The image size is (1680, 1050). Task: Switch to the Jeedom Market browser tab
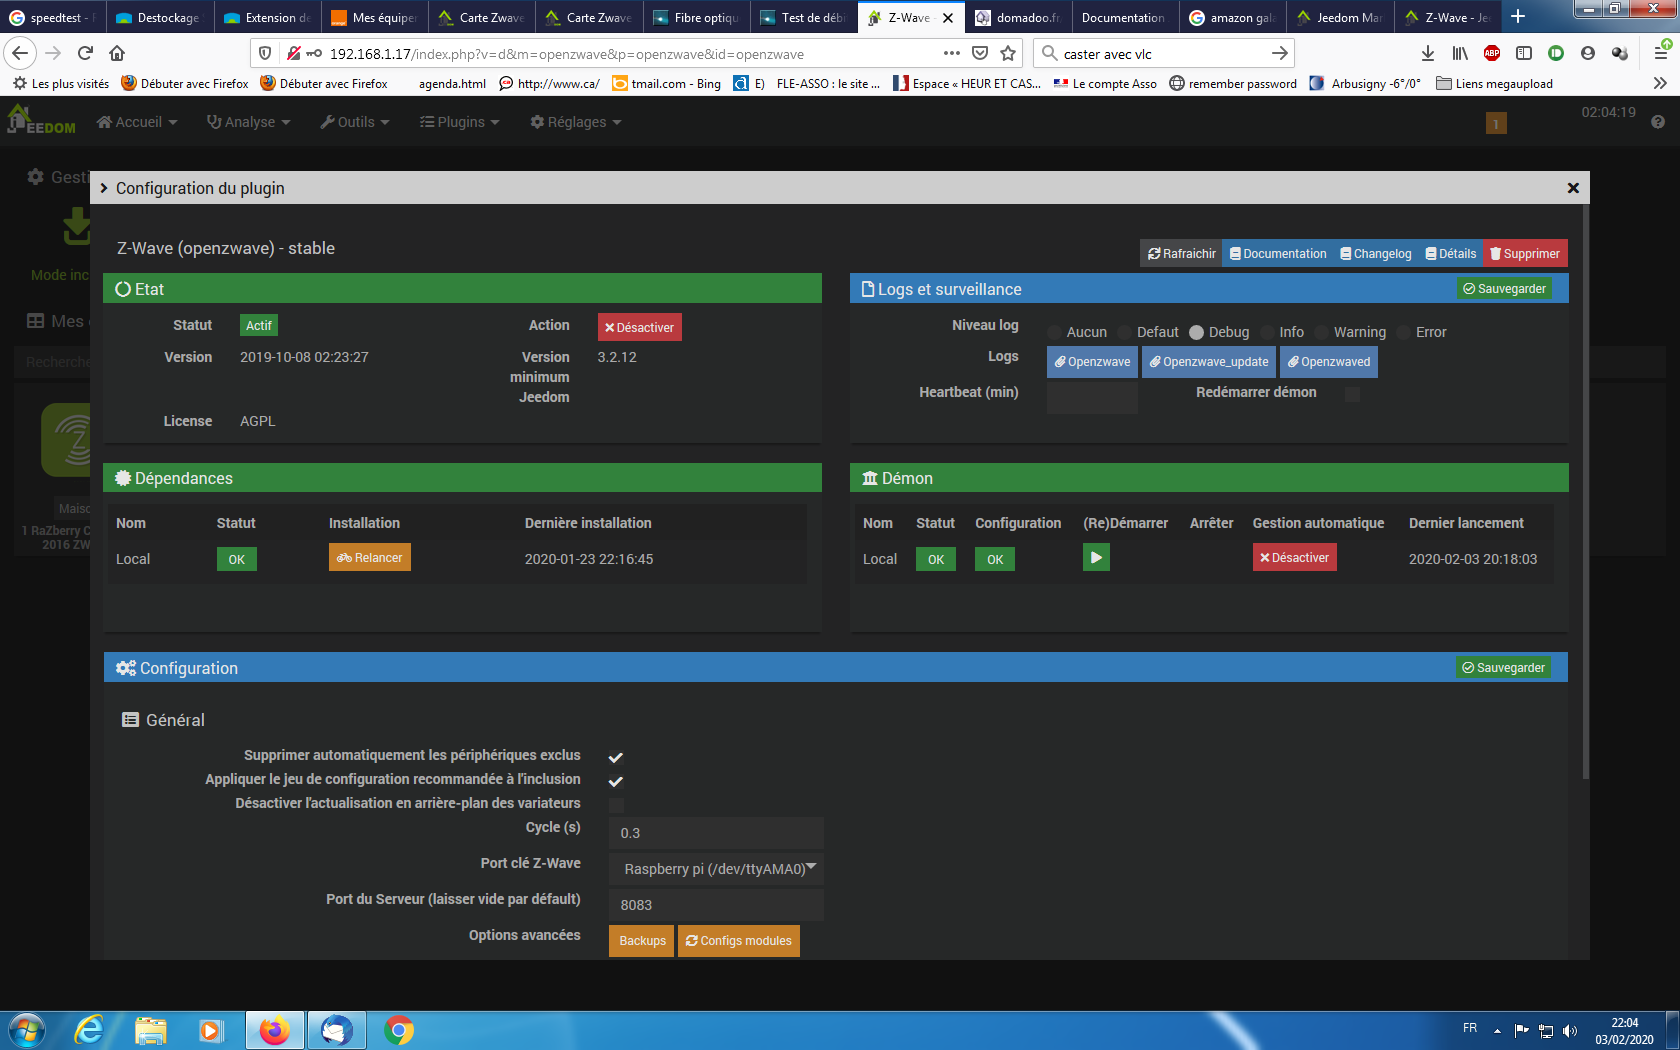pos(1340,17)
